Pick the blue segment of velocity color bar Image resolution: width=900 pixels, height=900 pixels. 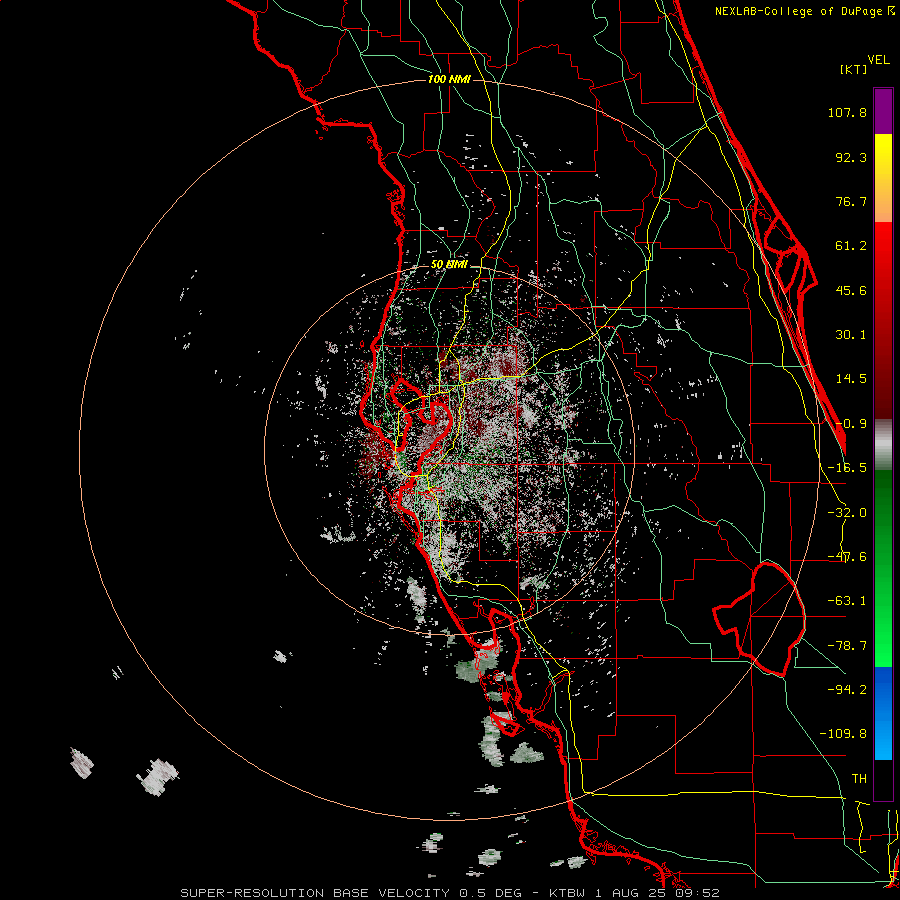tap(883, 713)
